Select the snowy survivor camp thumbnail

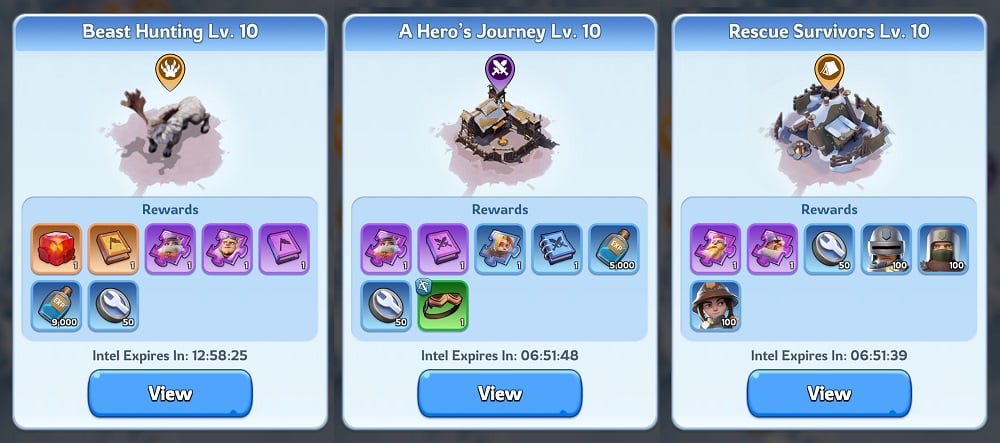[x=830, y=133]
